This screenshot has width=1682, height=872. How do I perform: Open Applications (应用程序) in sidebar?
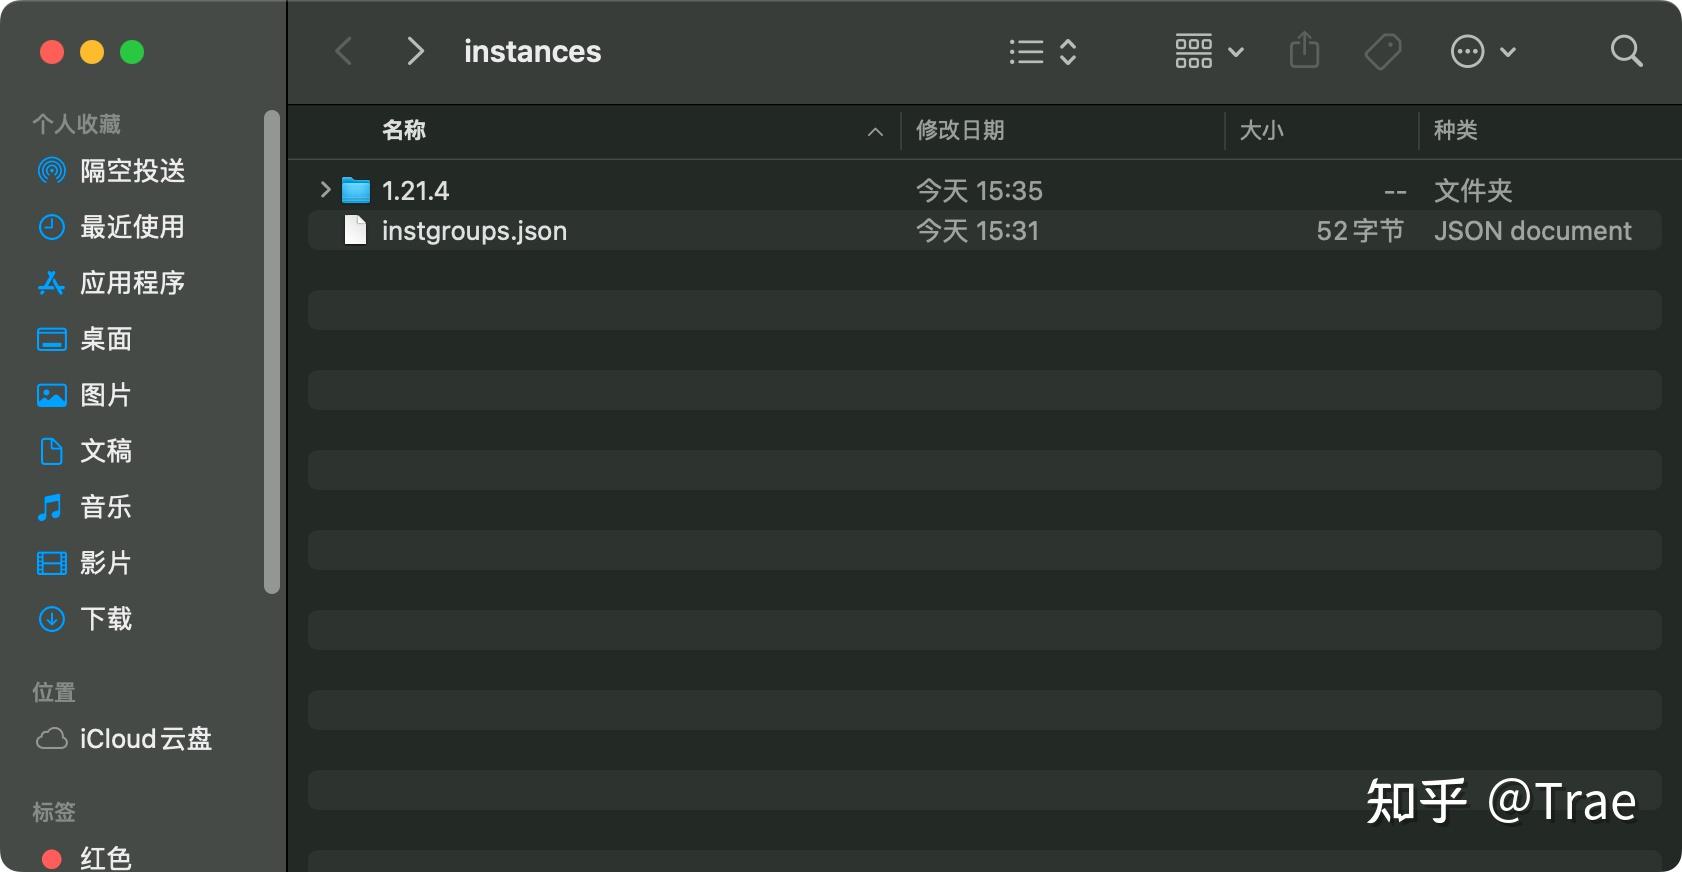(x=132, y=283)
